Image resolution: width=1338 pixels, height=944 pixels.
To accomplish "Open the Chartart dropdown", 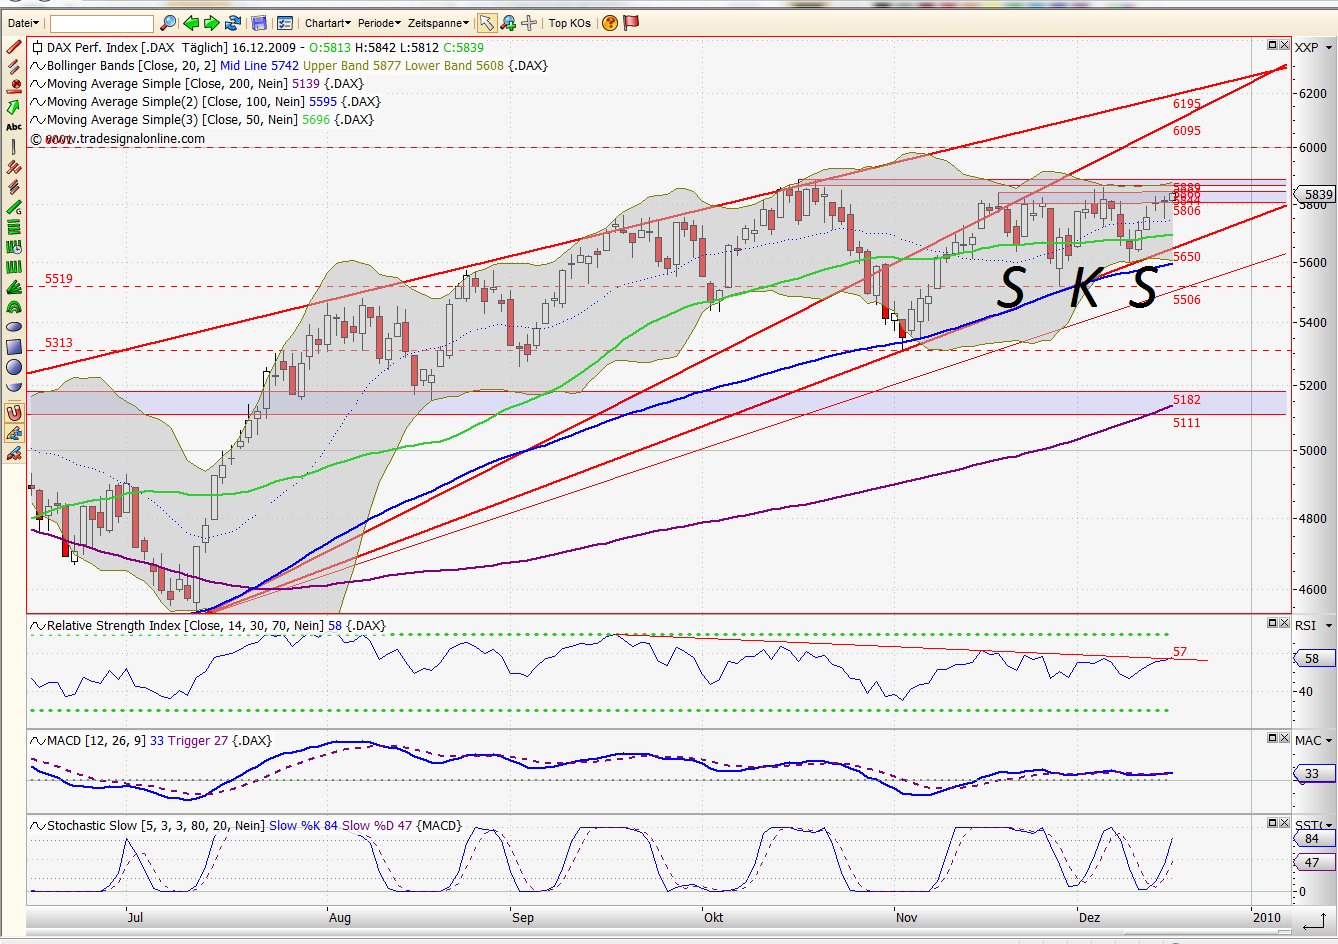I will pyautogui.click(x=327, y=22).
